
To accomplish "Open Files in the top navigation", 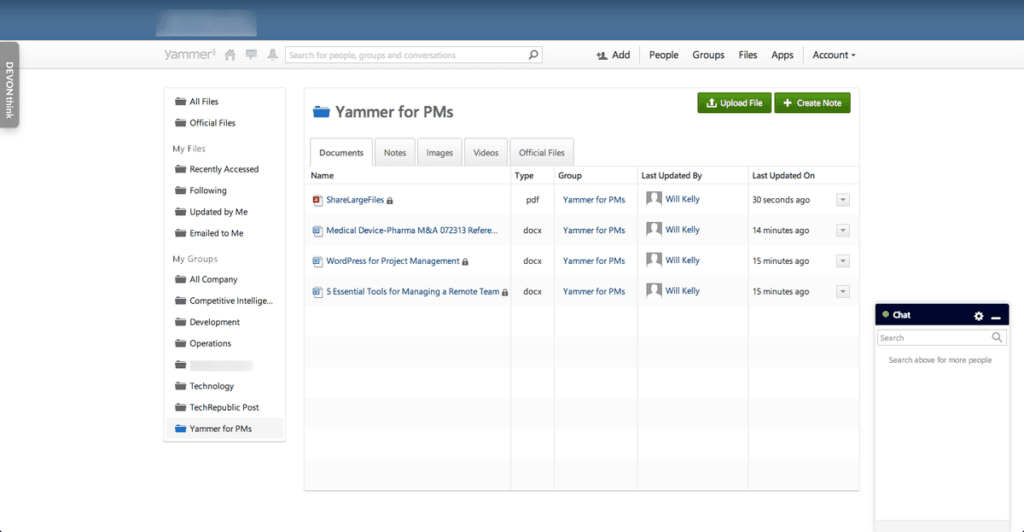I will point(748,55).
